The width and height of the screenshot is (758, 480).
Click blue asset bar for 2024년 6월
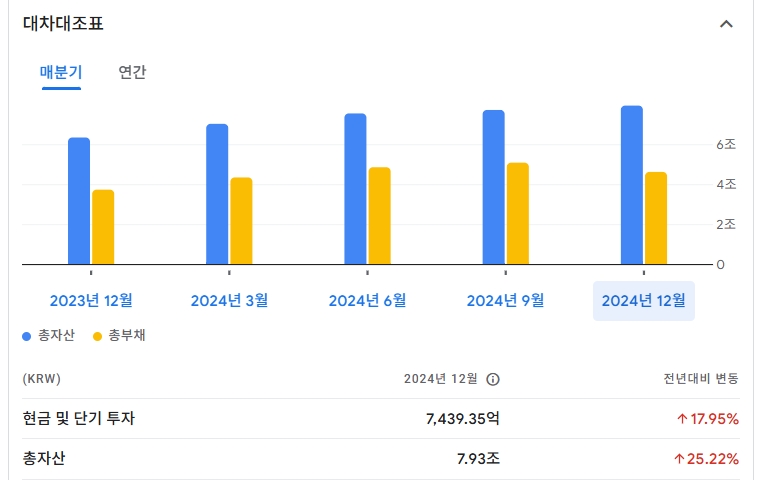click(355, 189)
